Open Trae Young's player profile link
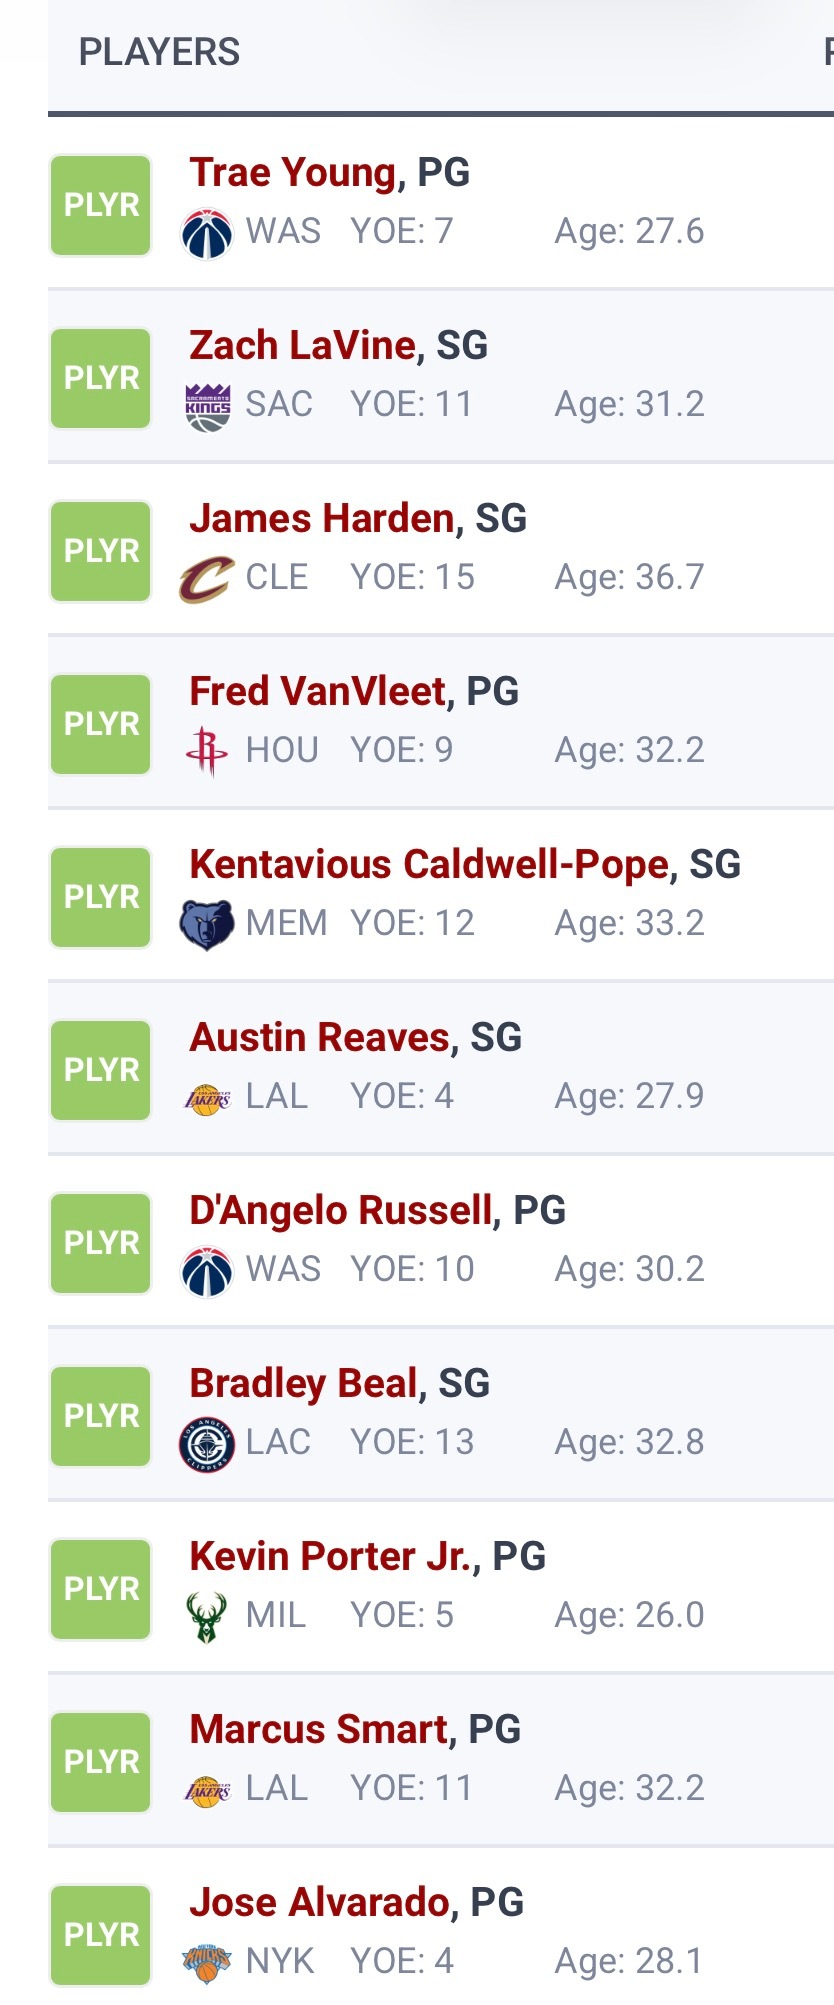Viewport: 834px width, 2005px height. pos(293,173)
